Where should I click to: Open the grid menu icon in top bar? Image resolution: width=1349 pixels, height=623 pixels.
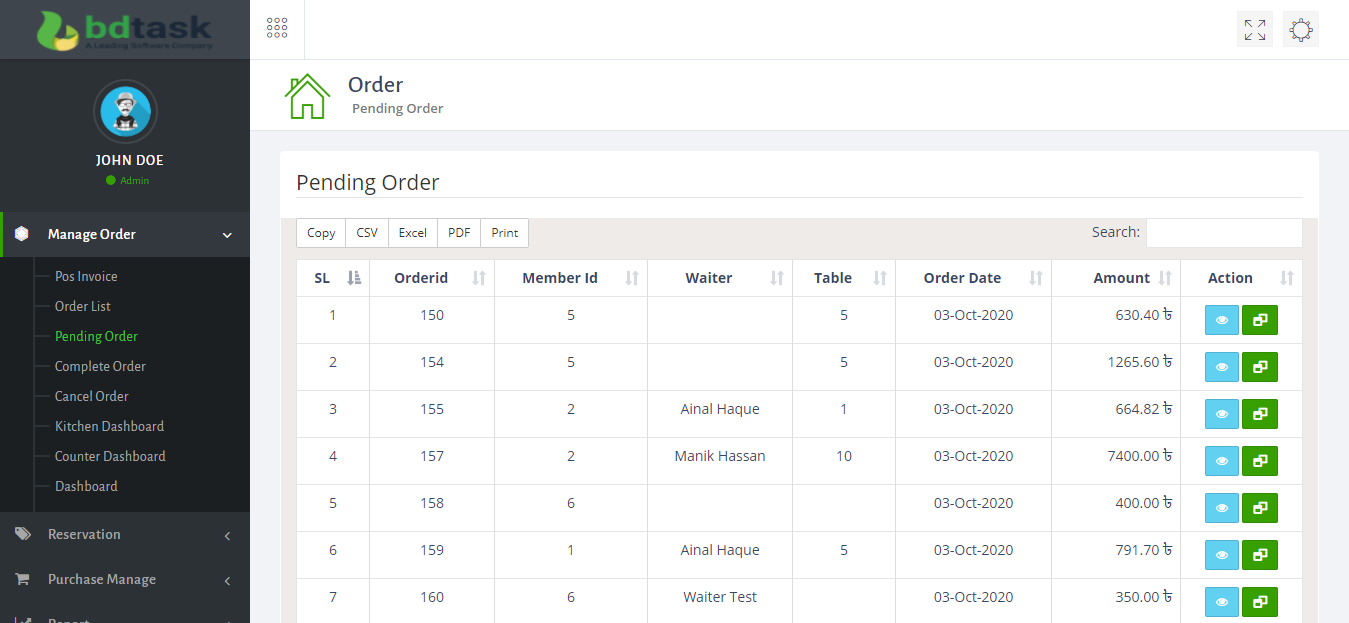277,28
